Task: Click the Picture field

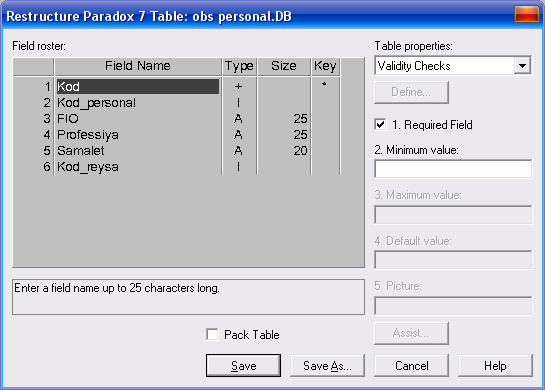Action: pyautogui.click(x=453, y=306)
